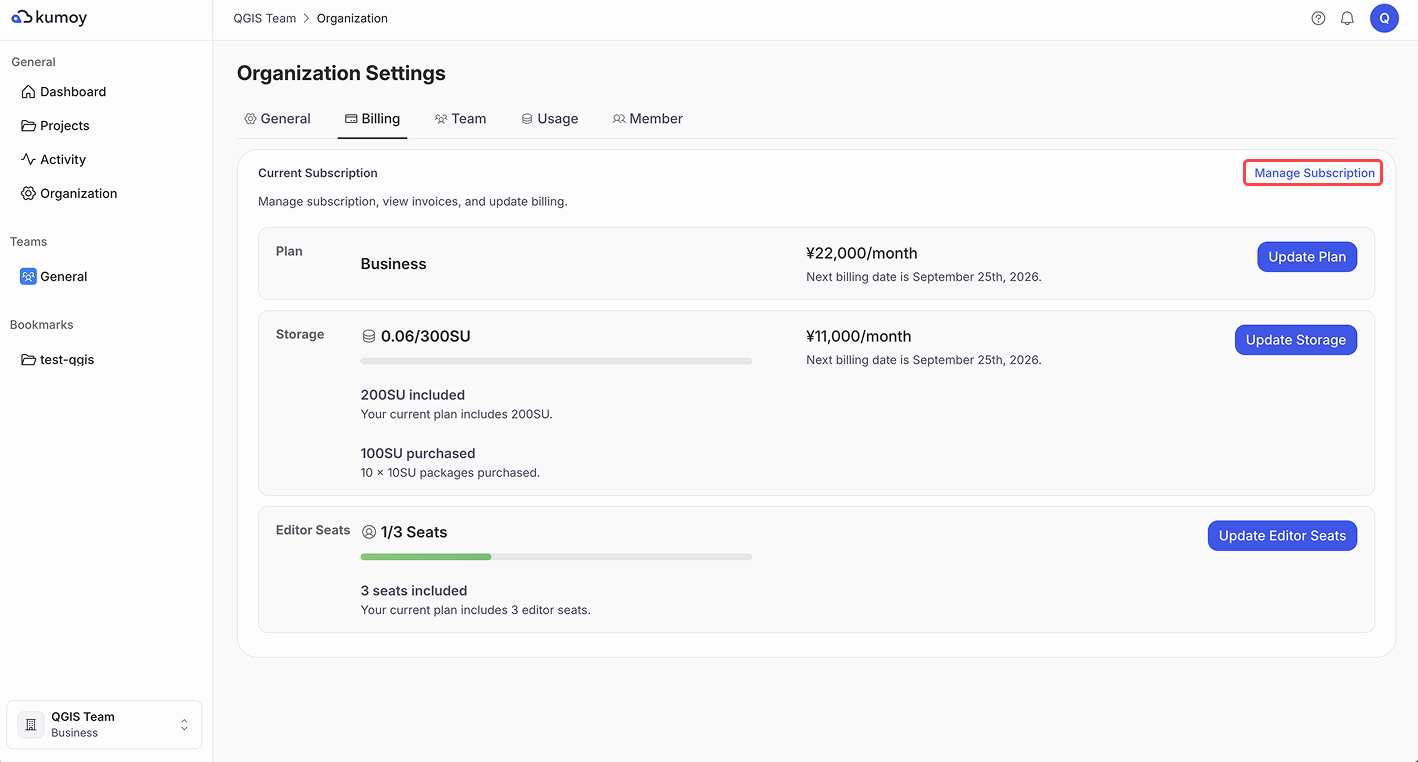
Task: Click the General team icon
Action: pyautogui.click(x=28, y=277)
